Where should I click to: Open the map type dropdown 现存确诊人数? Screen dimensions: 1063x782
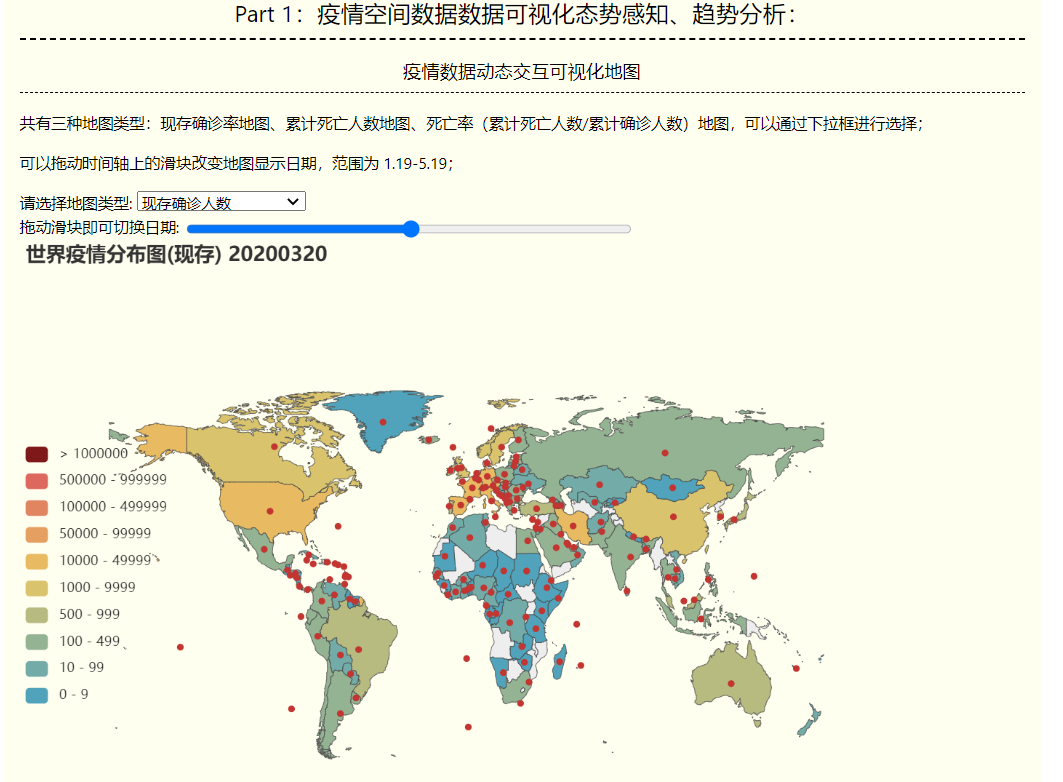[221, 202]
